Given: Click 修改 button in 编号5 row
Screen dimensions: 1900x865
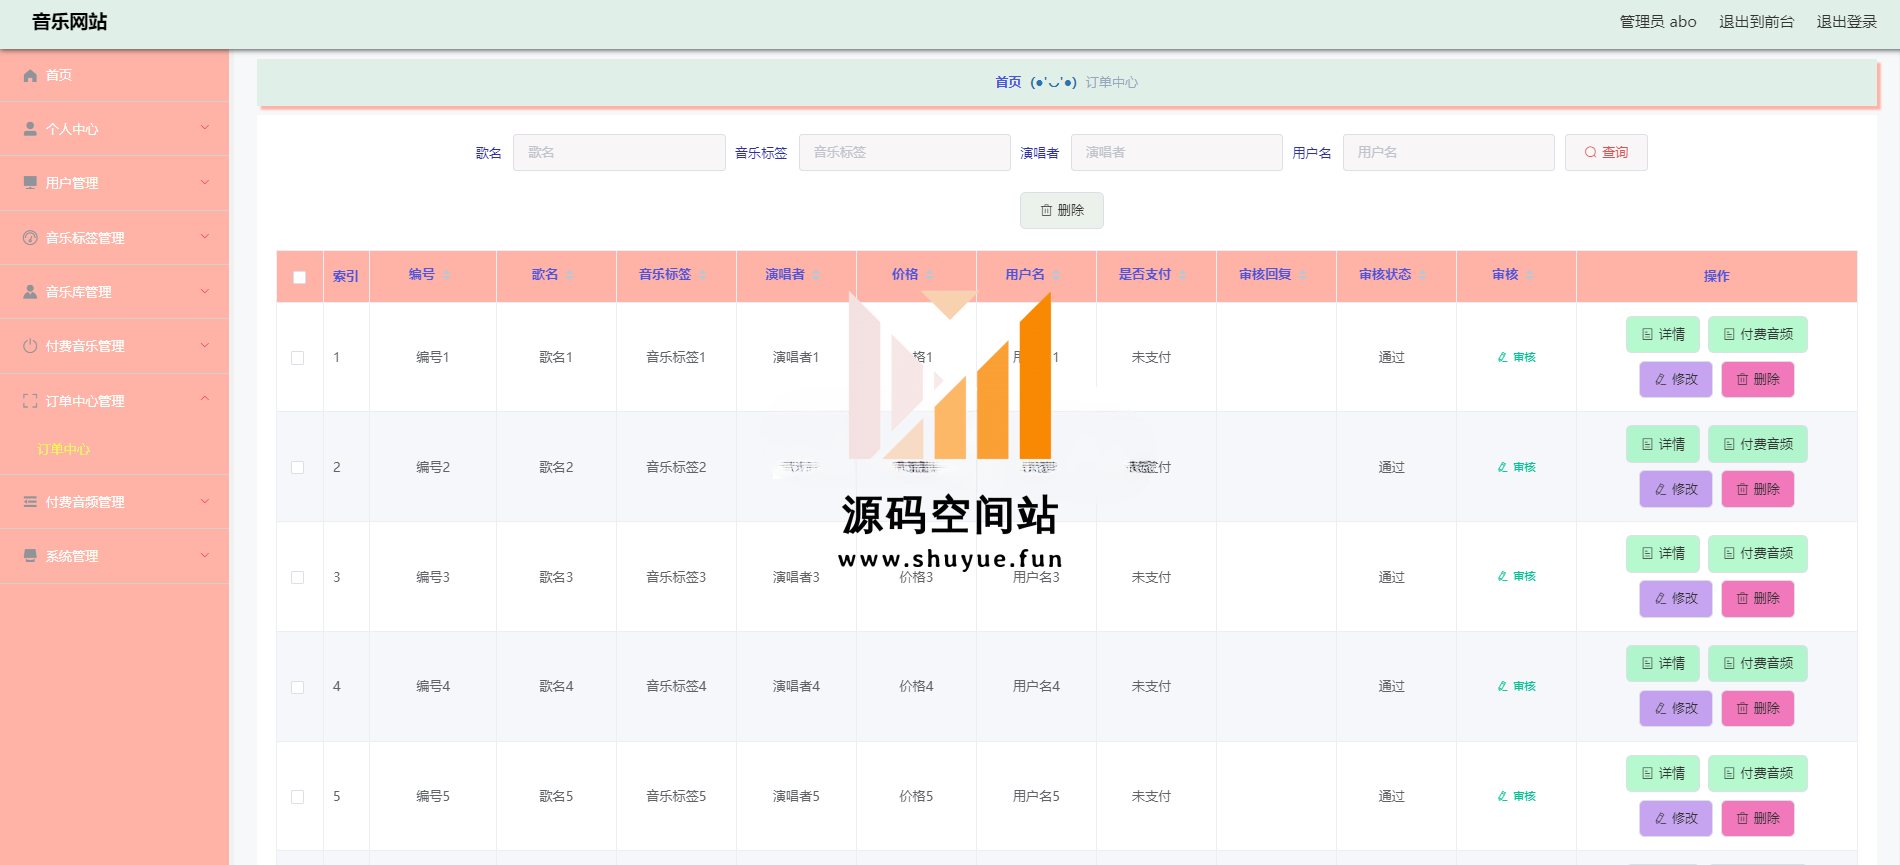Looking at the screenshot, I should [1675, 818].
